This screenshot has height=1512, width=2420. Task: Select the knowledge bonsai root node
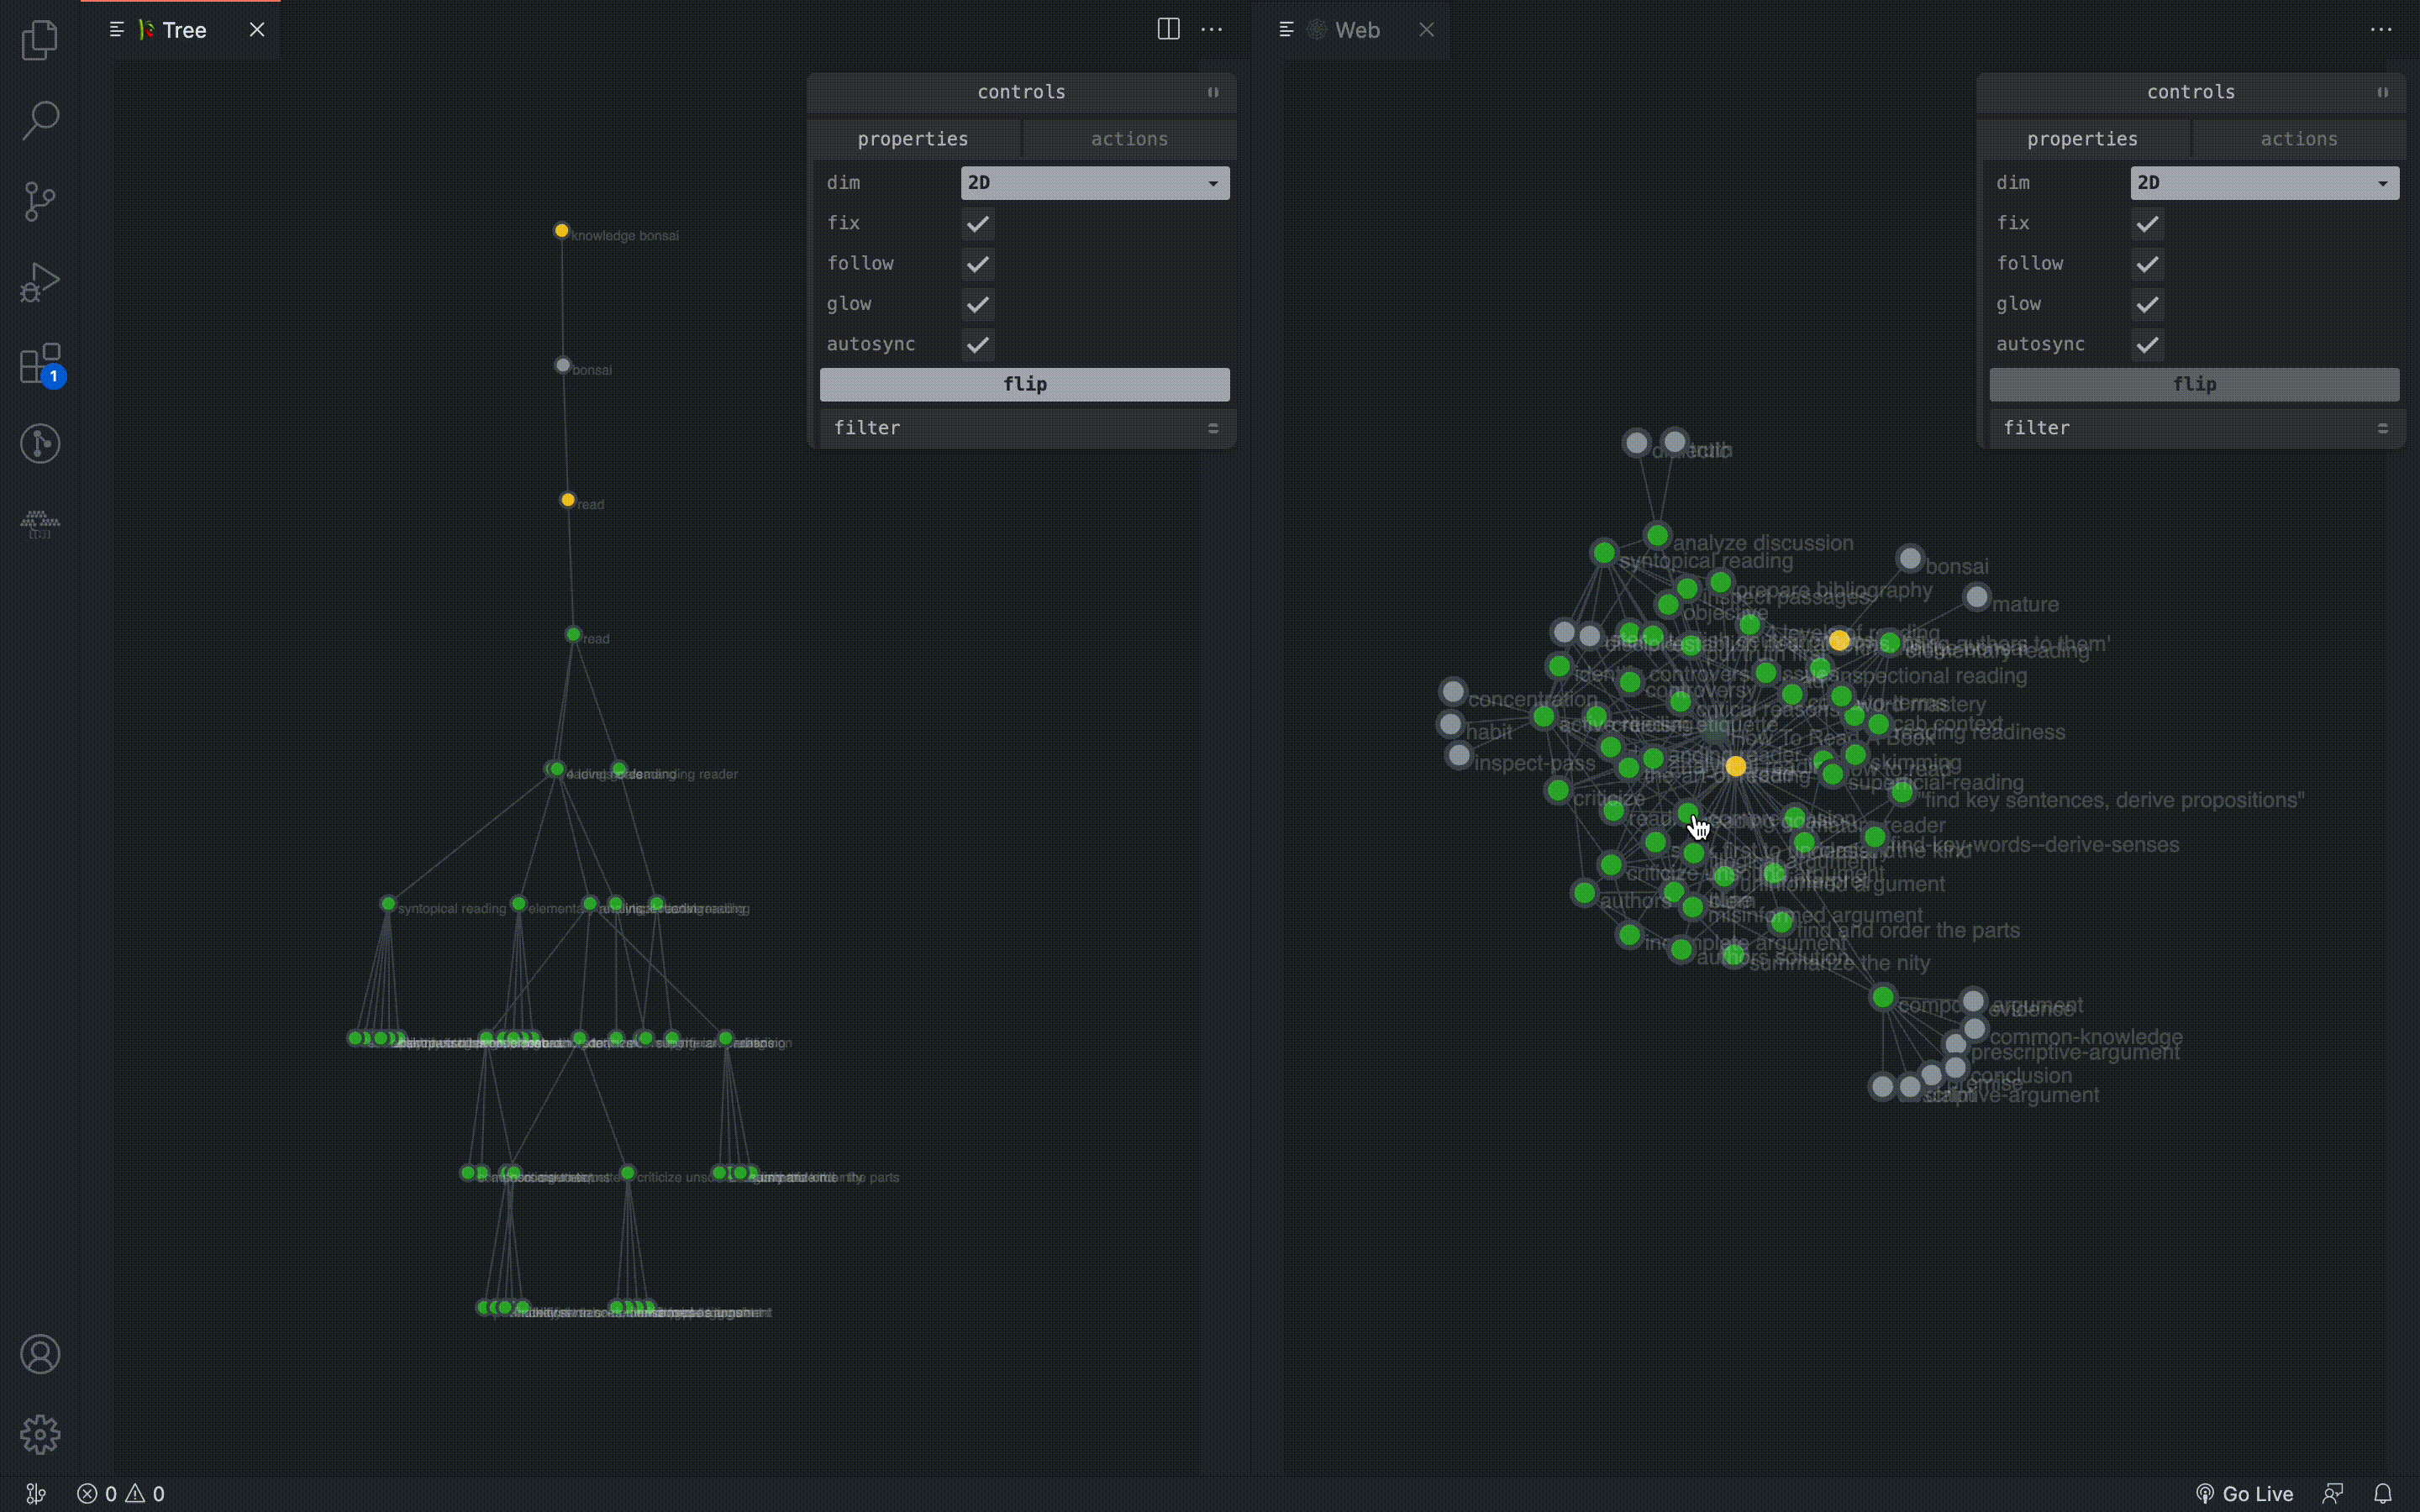562,231
